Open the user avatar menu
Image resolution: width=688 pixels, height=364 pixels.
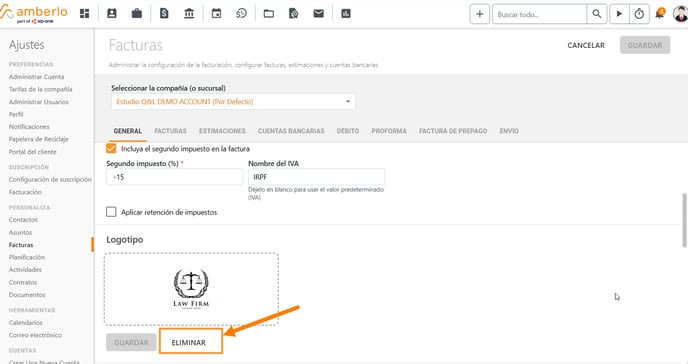(681, 14)
